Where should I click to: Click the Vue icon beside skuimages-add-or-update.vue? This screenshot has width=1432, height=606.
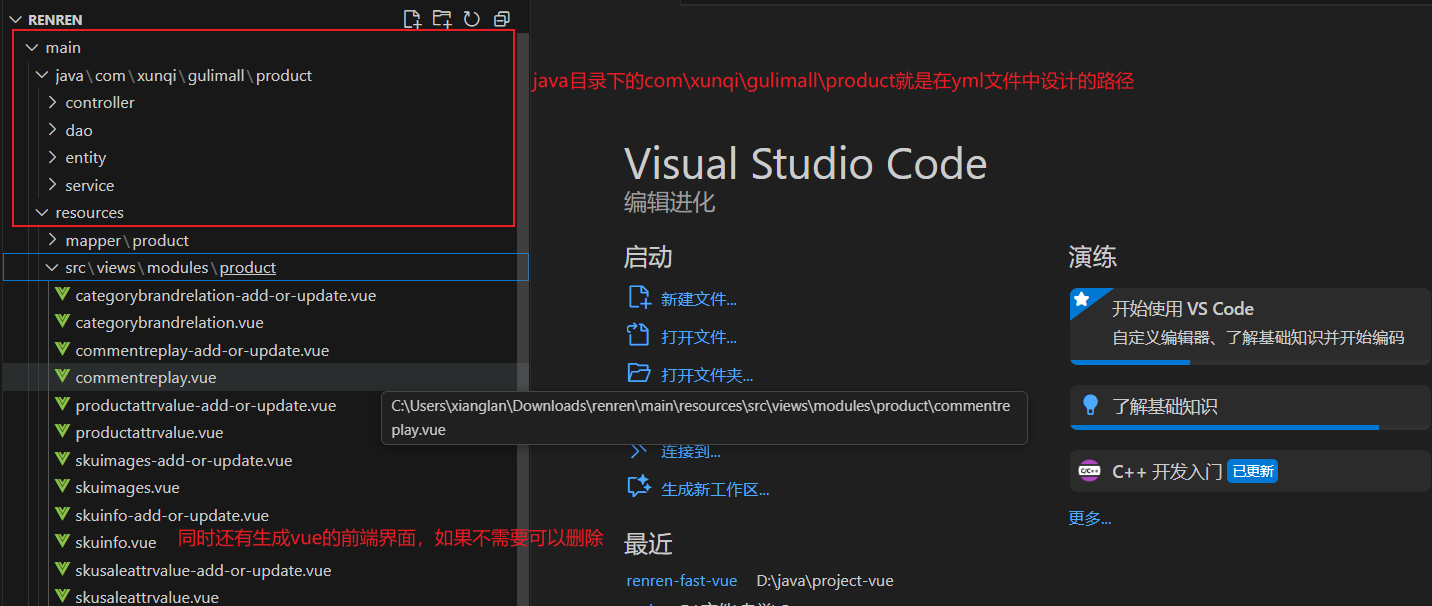62,460
